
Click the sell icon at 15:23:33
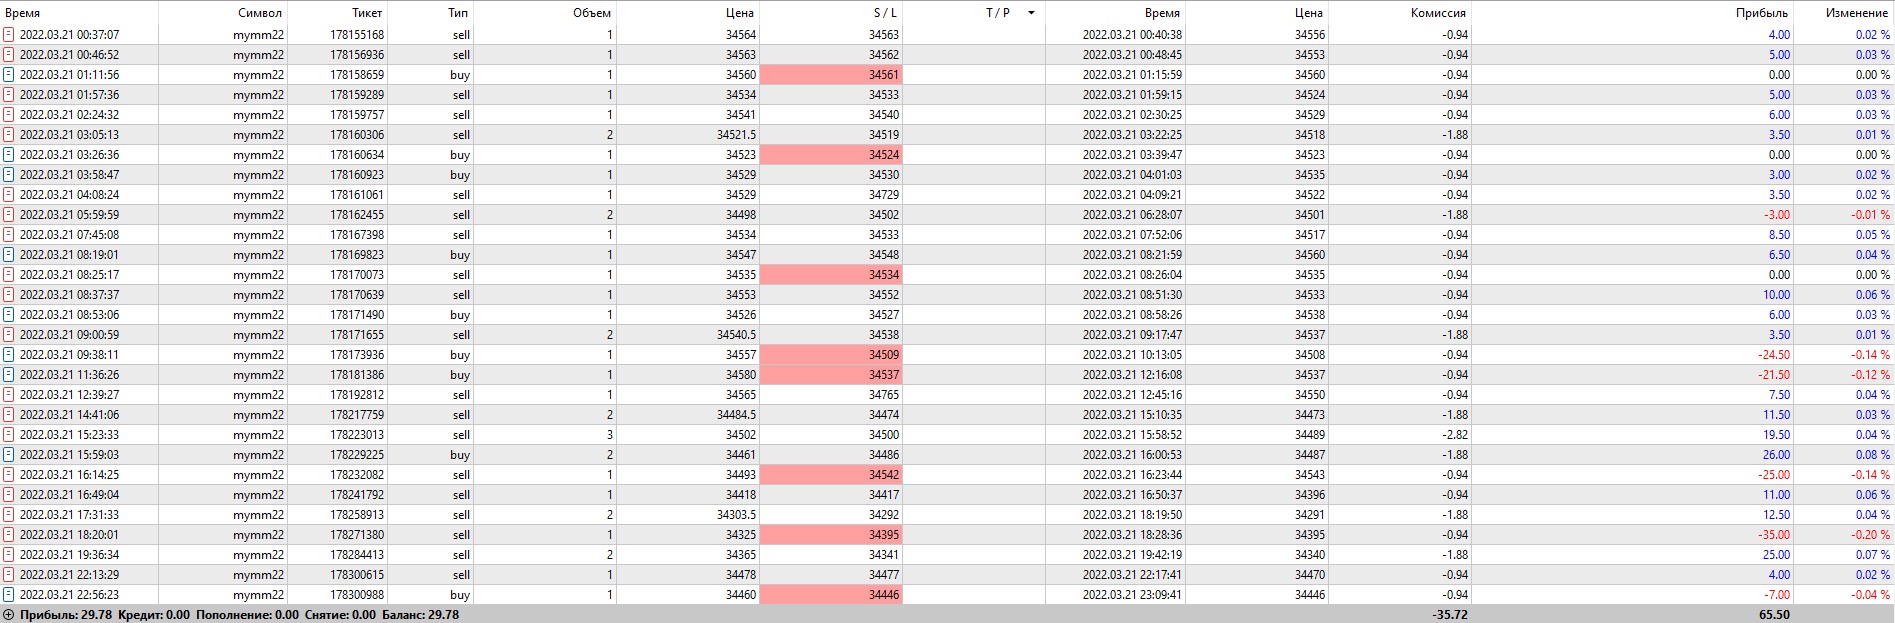point(9,434)
